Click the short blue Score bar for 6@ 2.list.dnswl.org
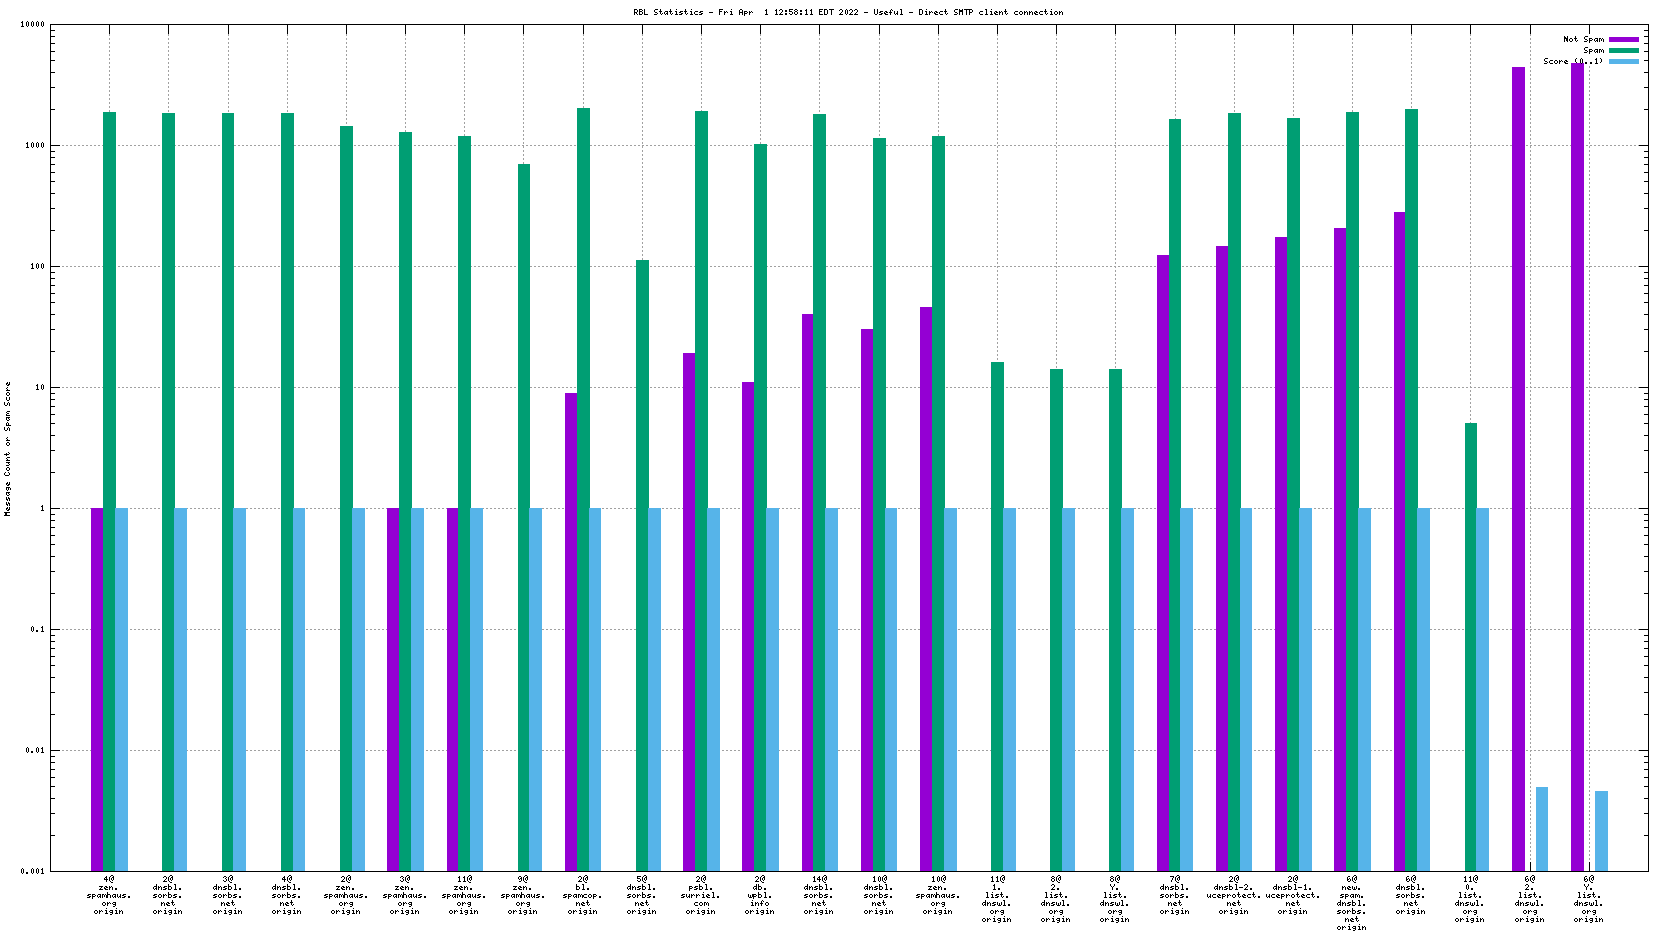1664x936 pixels. tap(1542, 829)
